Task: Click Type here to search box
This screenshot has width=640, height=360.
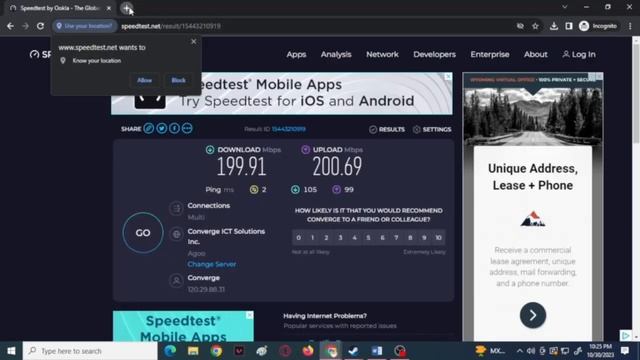Action: (x=90, y=351)
